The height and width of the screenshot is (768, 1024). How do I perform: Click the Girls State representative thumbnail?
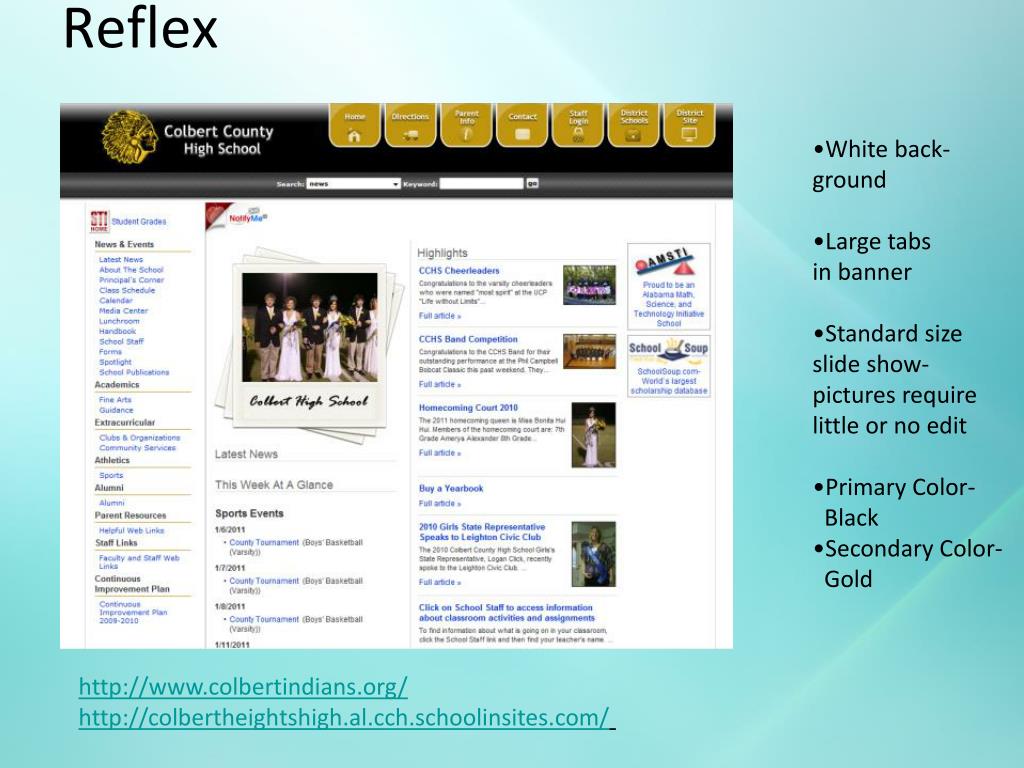click(593, 554)
